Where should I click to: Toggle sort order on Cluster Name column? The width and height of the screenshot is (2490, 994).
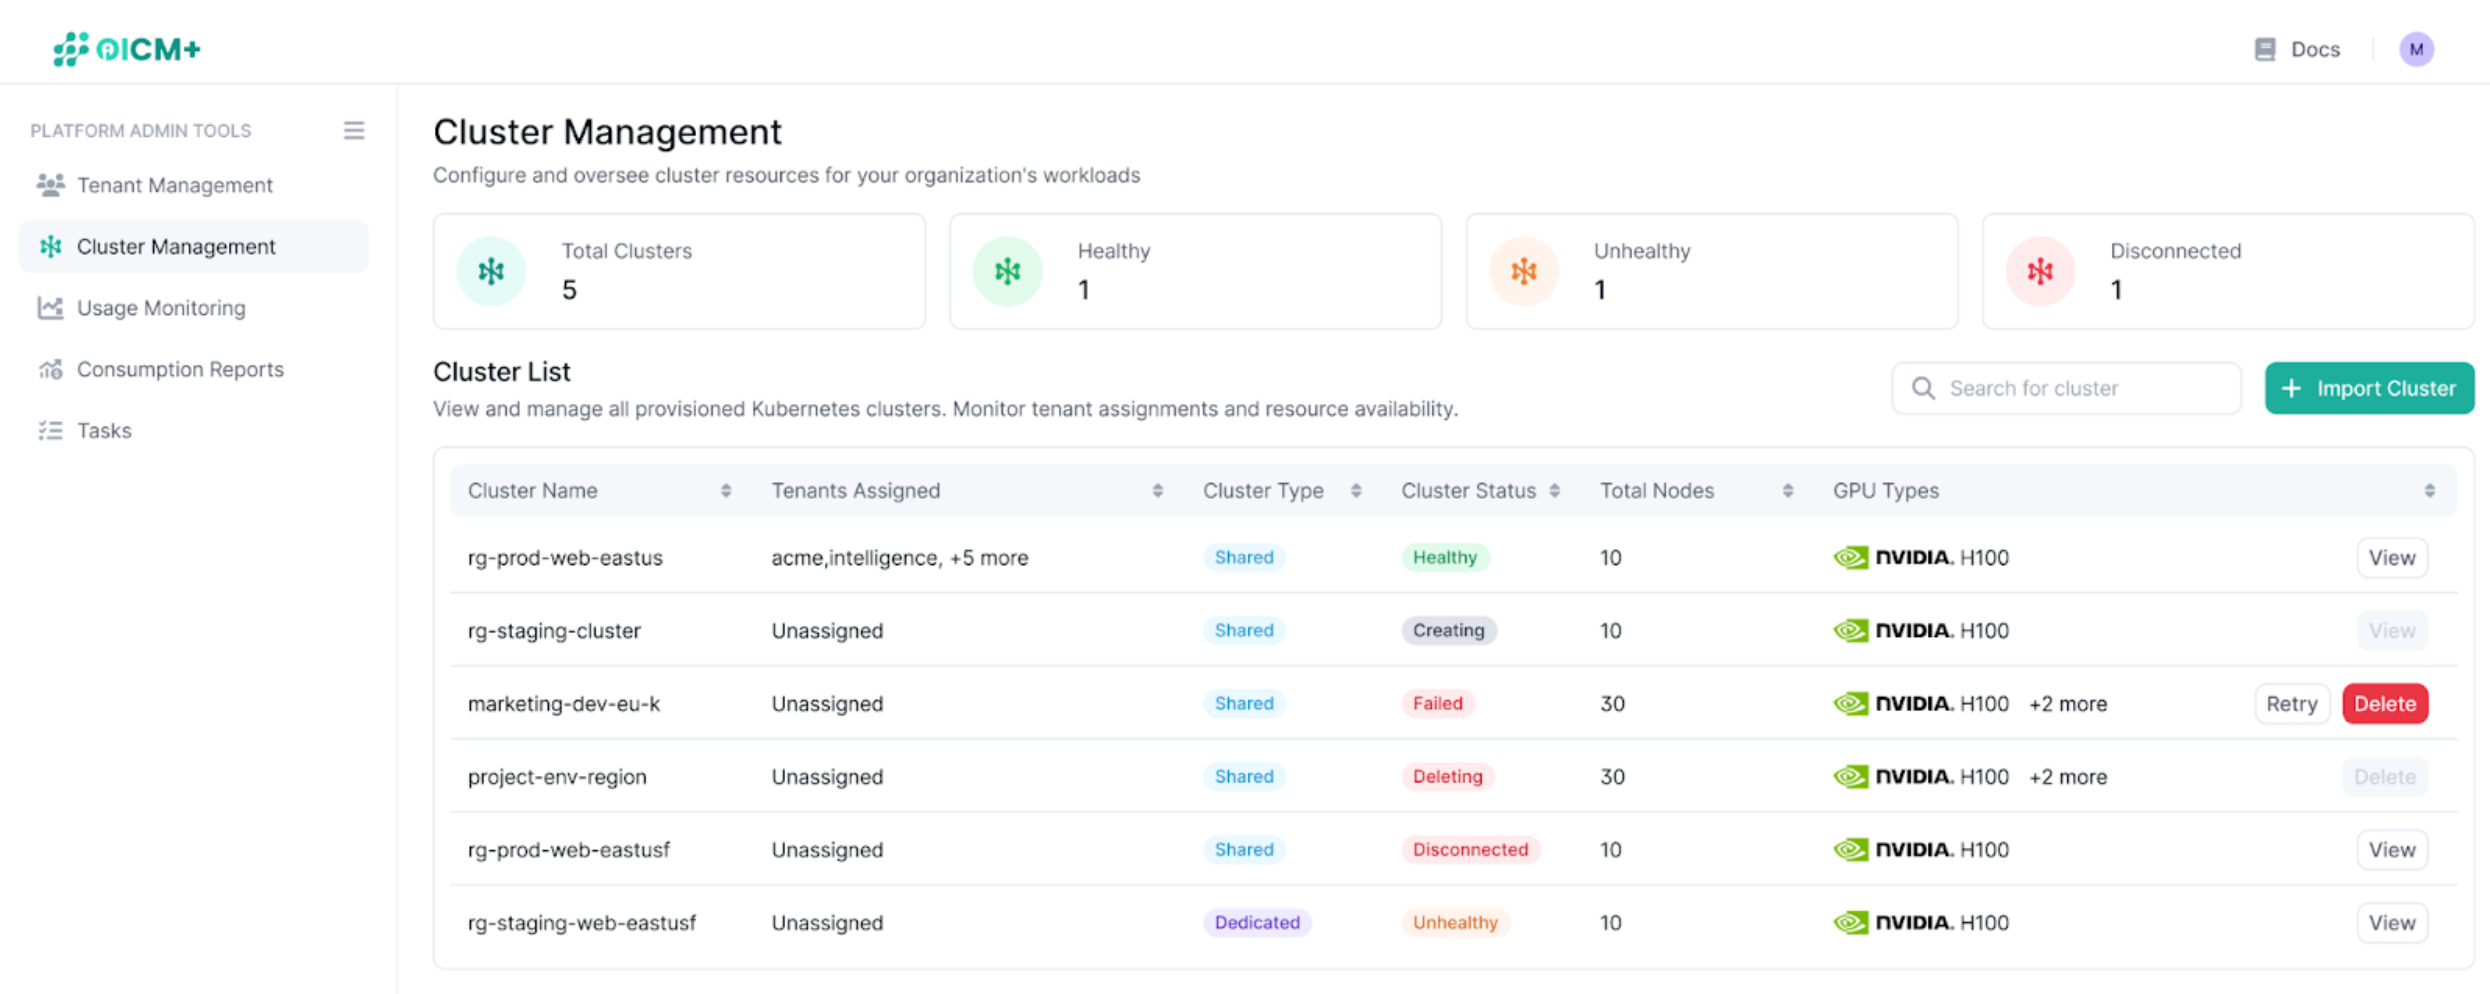pos(727,490)
